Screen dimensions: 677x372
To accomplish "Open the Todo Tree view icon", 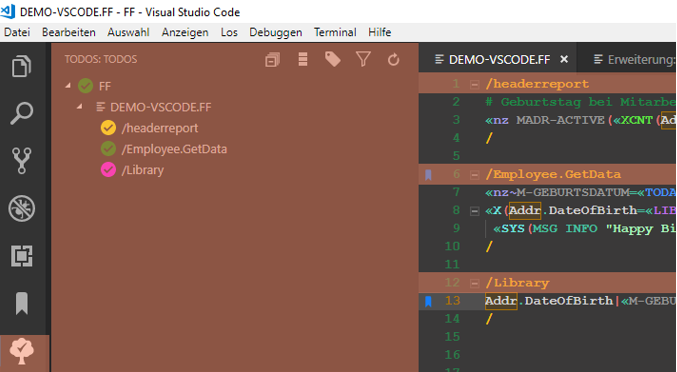I will (x=22, y=351).
